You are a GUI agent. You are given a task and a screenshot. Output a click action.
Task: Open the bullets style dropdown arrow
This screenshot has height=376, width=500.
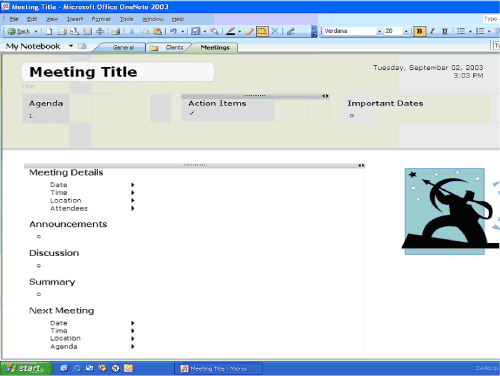coord(470,32)
